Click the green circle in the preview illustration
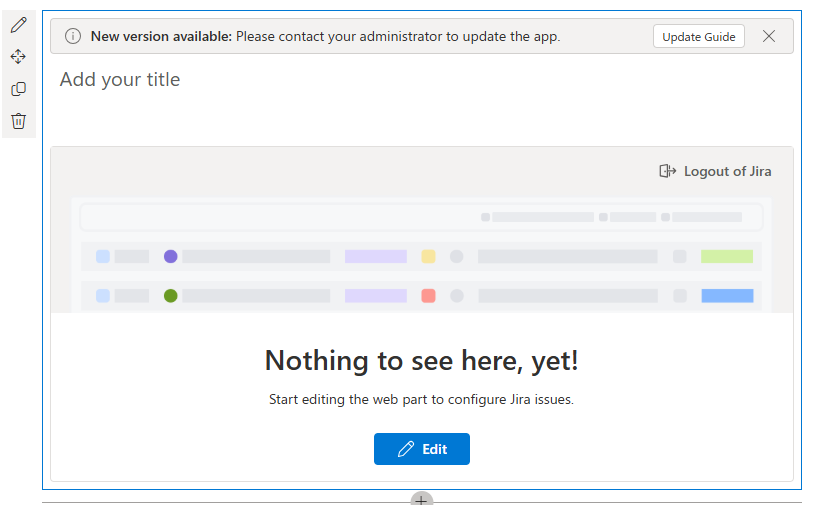Image resolution: width=819 pixels, height=505 pixels. [x=171, y=296]
